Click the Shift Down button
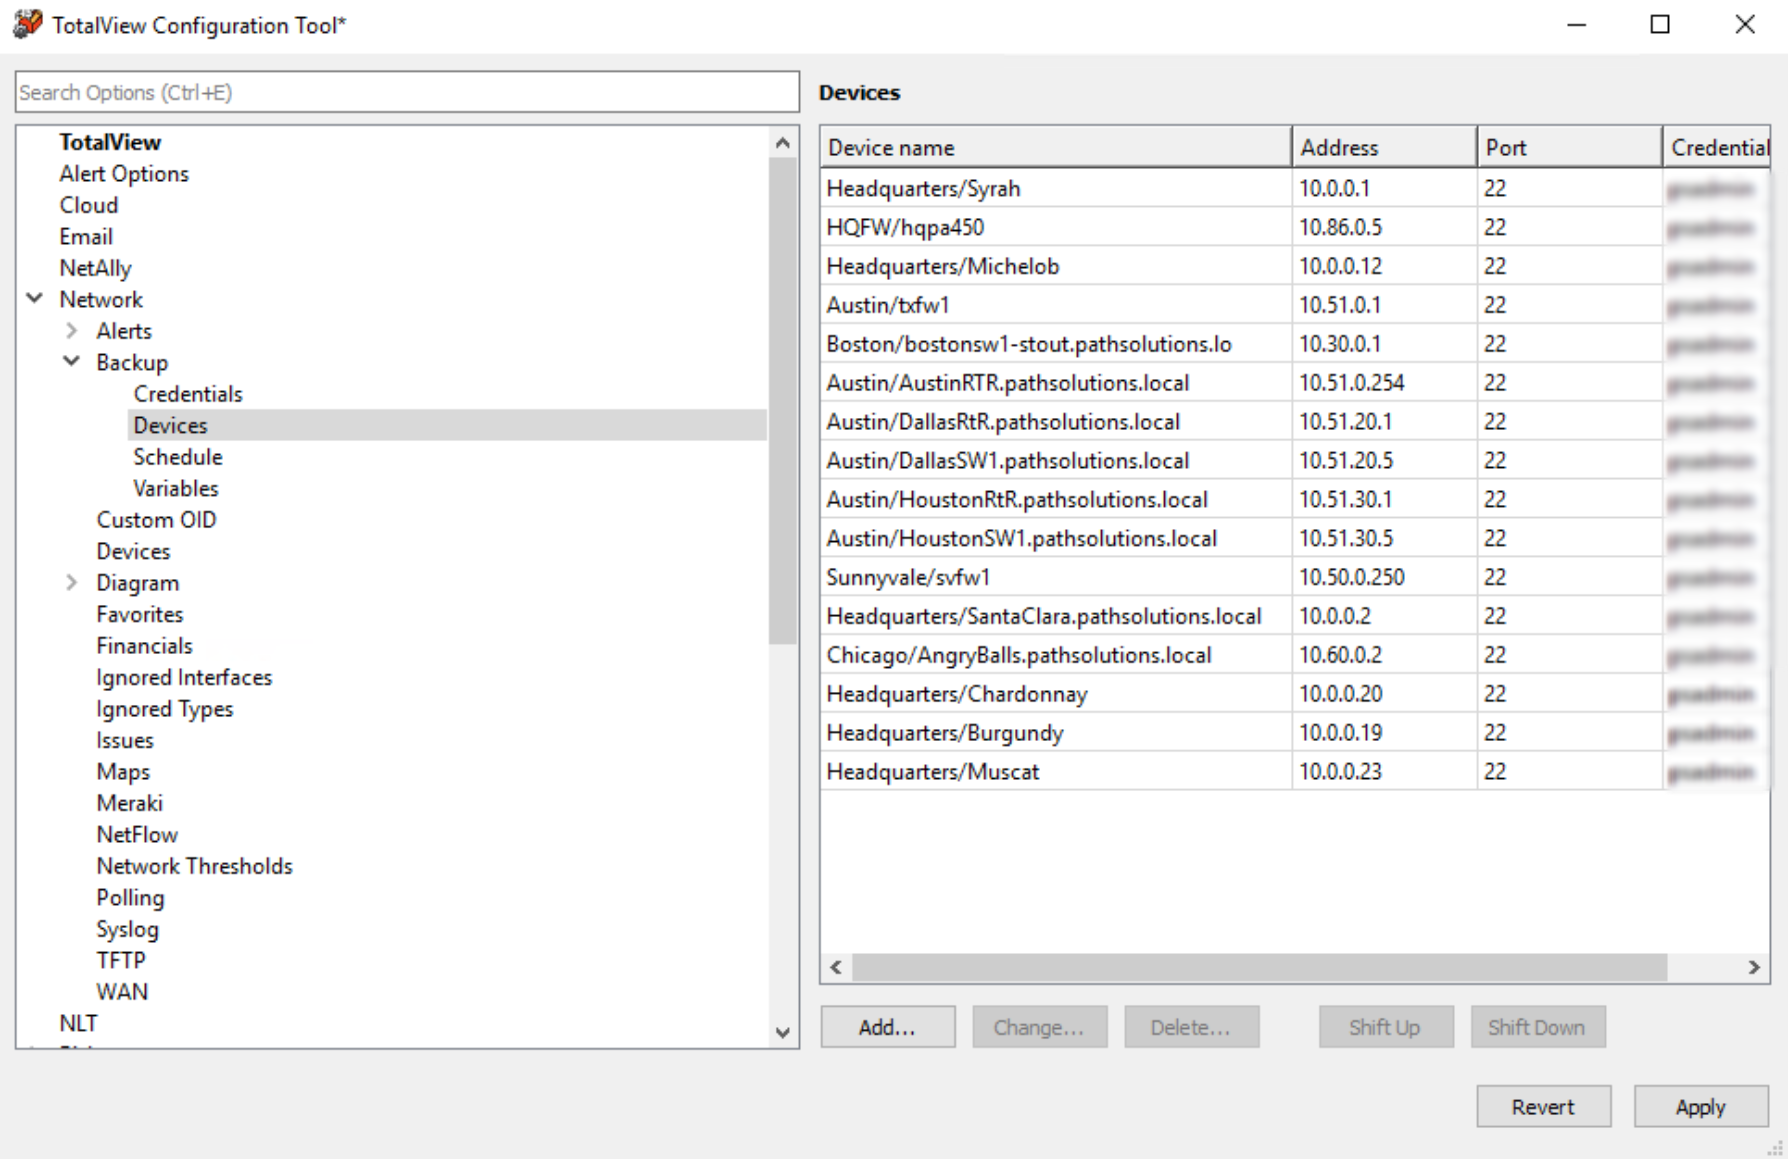 pos(1538,1027)
